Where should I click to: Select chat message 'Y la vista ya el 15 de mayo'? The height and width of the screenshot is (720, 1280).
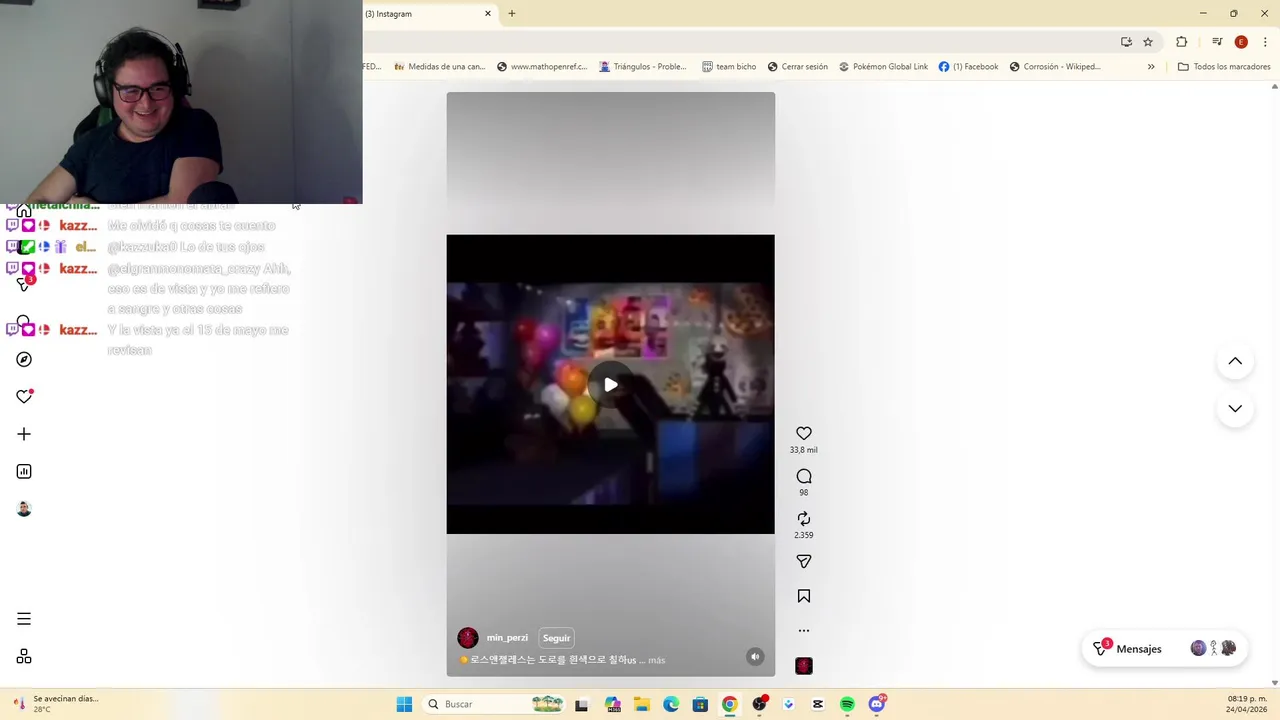[x=198, y=340]
